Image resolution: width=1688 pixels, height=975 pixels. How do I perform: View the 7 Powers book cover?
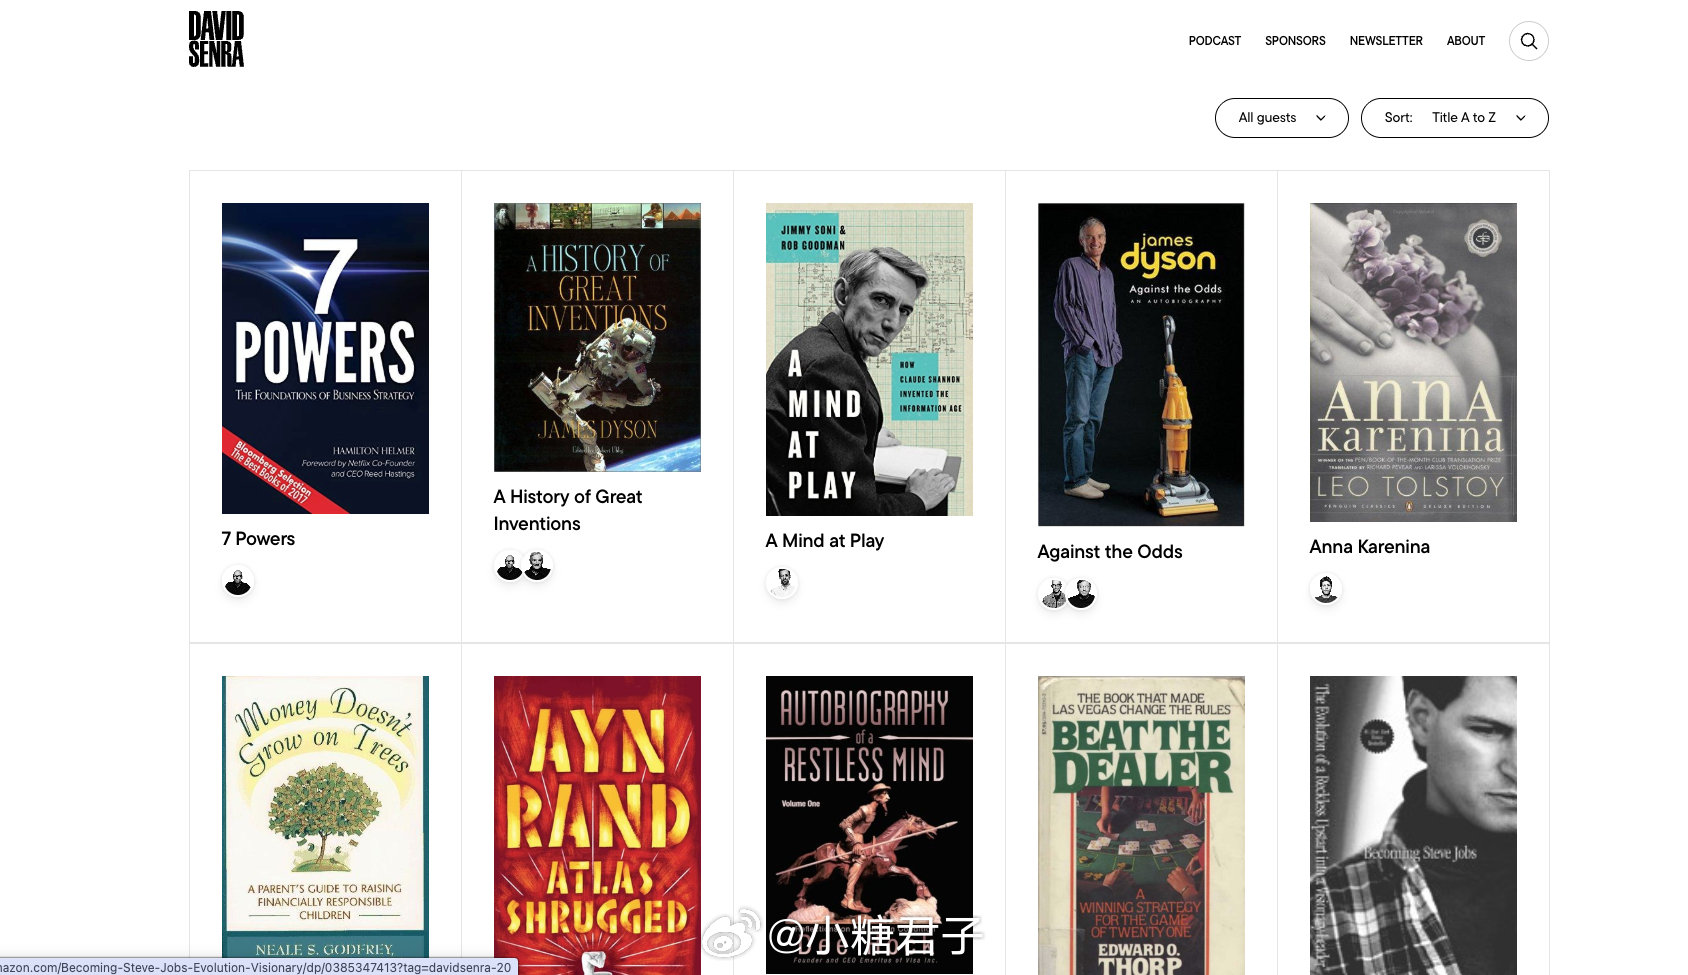pyautogui.click(x=325, y=358)
